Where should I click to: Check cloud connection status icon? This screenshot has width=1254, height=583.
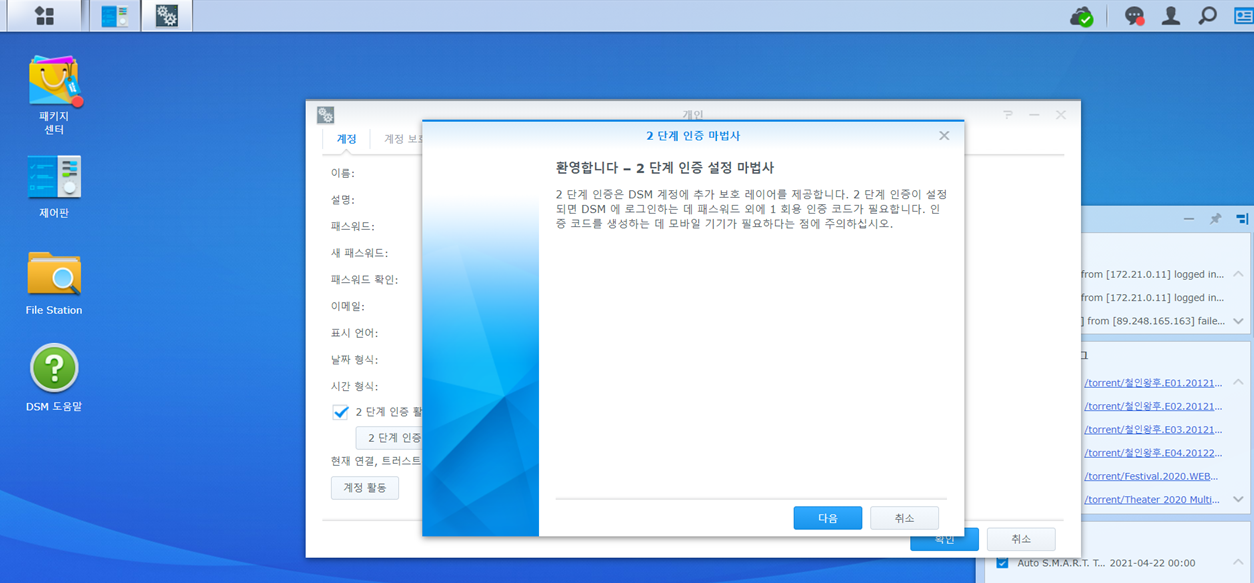tap(1081, 16)
